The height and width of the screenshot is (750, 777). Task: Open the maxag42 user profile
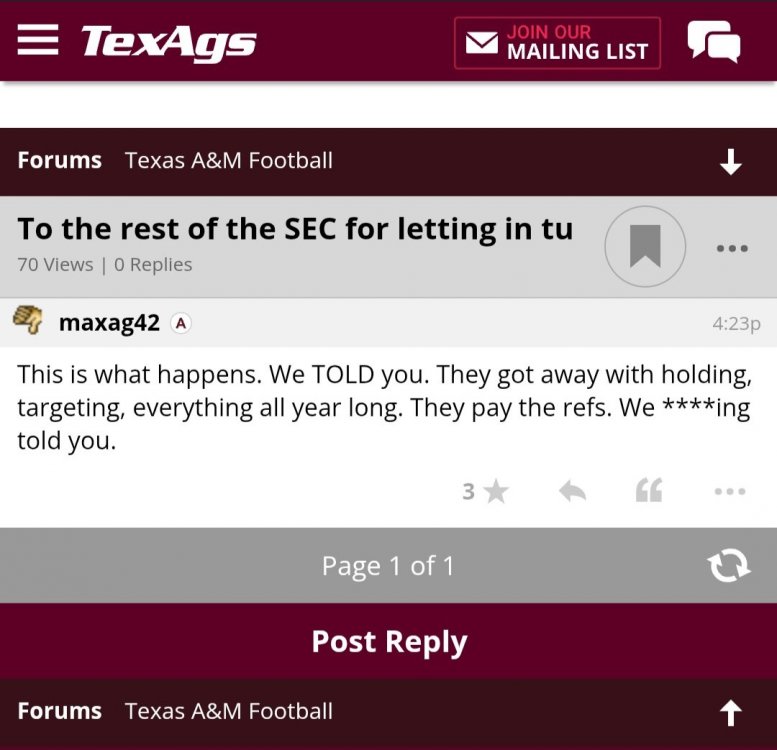tap(109, 322)
